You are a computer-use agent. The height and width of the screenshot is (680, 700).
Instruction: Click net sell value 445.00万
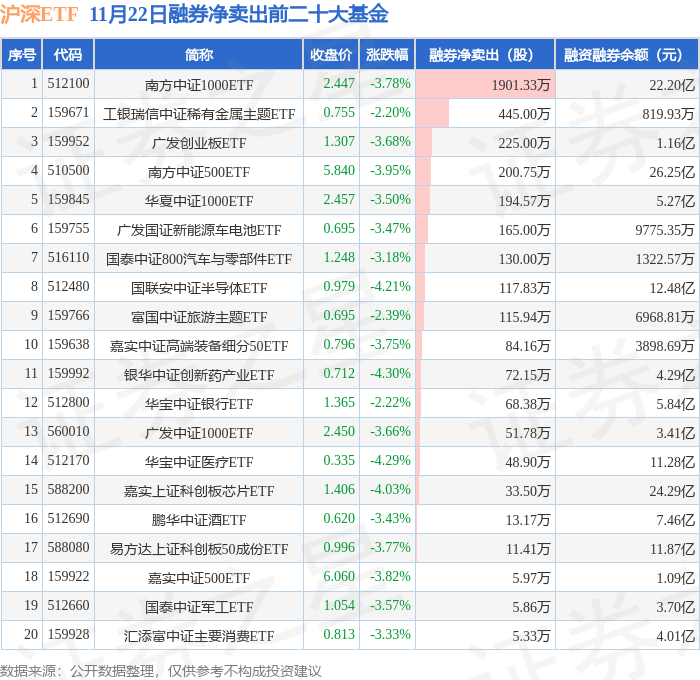click(x=524, y=114)
